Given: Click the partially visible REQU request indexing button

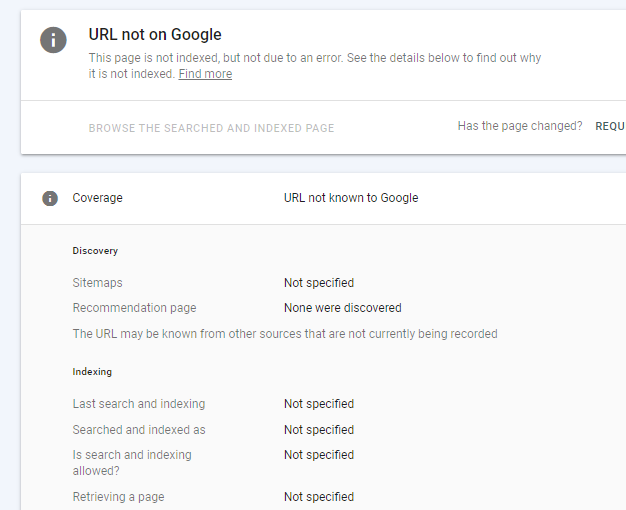Looking at the screenshot, I should pos(610,126).
